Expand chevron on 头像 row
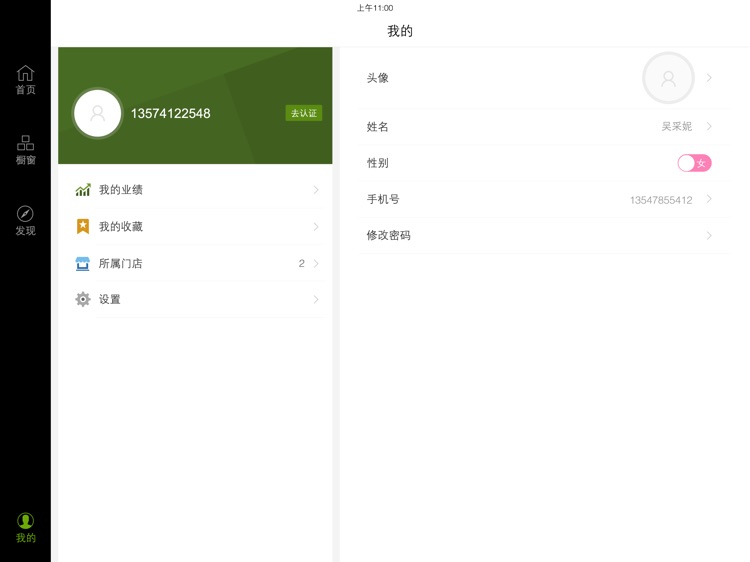The image size is (750, 562). [709, 77]
